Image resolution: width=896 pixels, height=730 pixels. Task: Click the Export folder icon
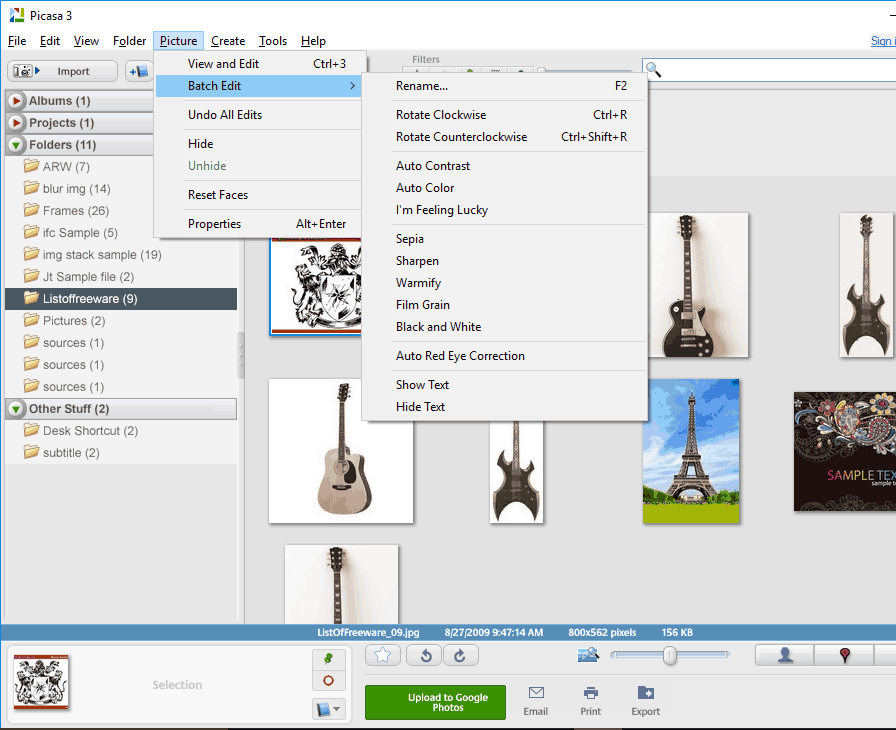pos(646,693)
